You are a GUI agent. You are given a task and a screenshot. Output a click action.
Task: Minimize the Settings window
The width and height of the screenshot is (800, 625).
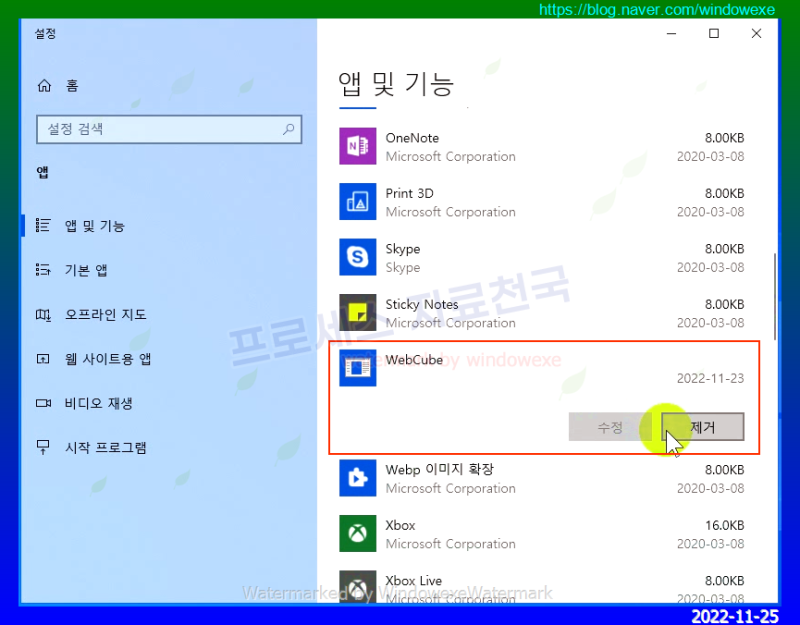[x=671, y=34]
